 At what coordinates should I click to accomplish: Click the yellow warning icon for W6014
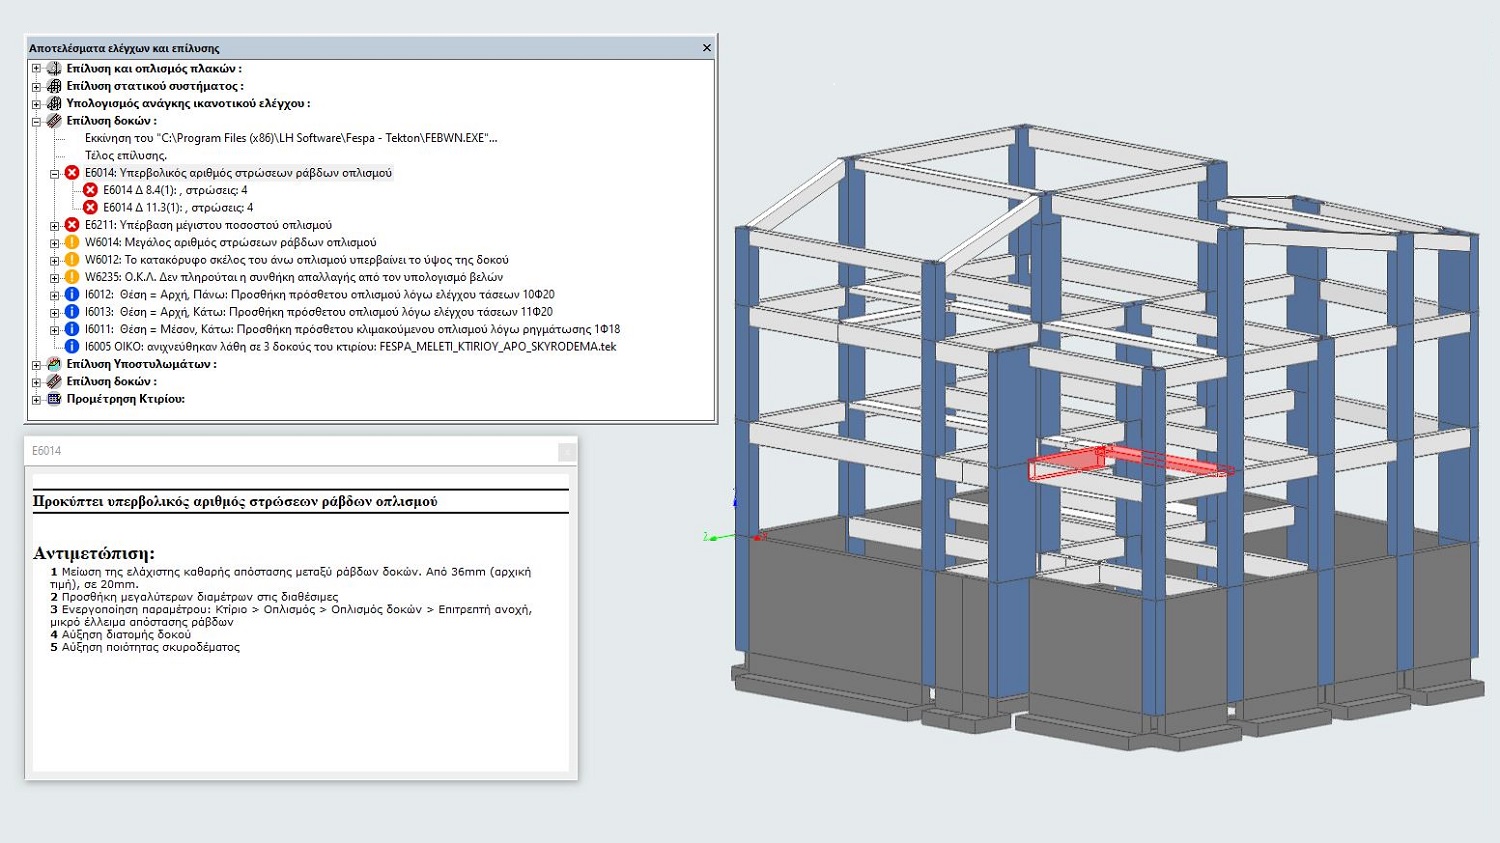72,242
